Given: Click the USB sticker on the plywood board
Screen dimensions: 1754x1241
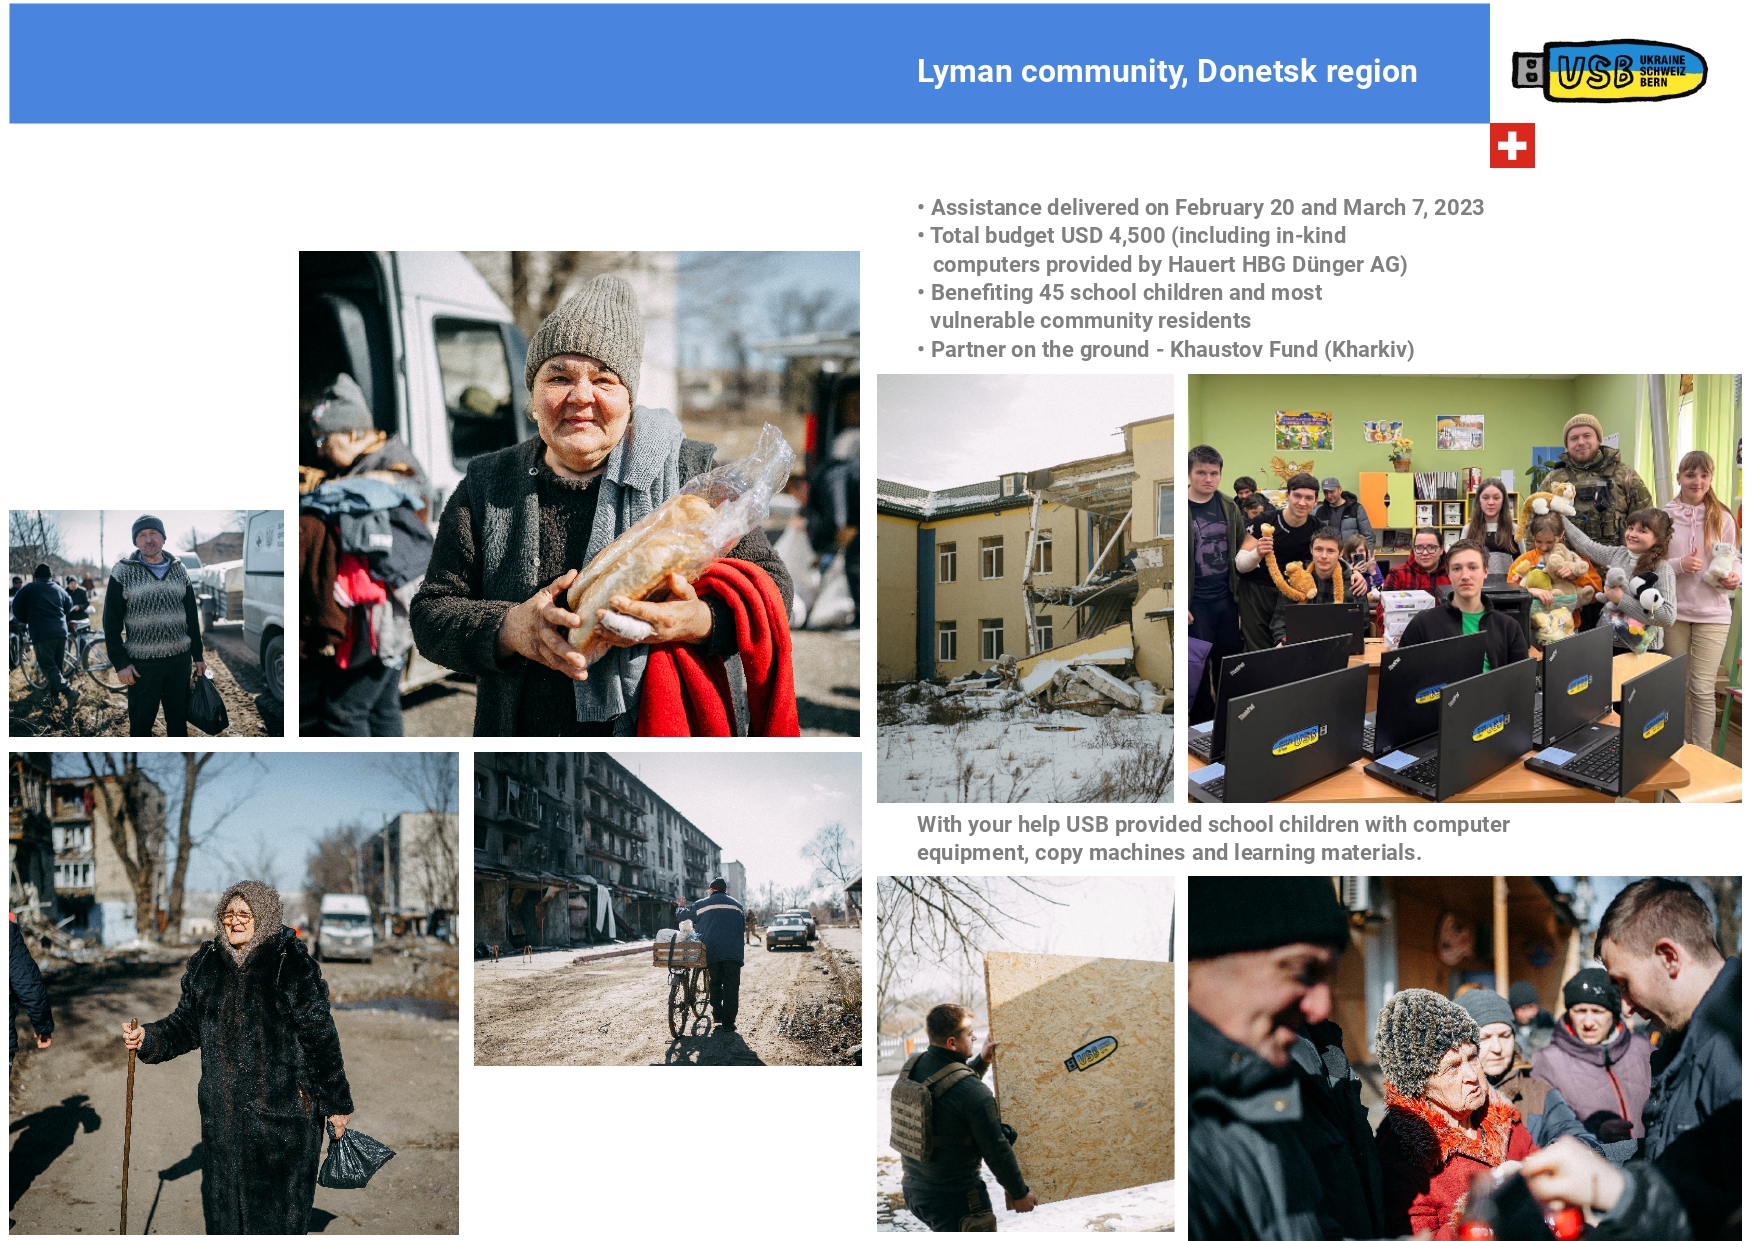Looking at the screenshot, I should click(x=1094, y=1054).
